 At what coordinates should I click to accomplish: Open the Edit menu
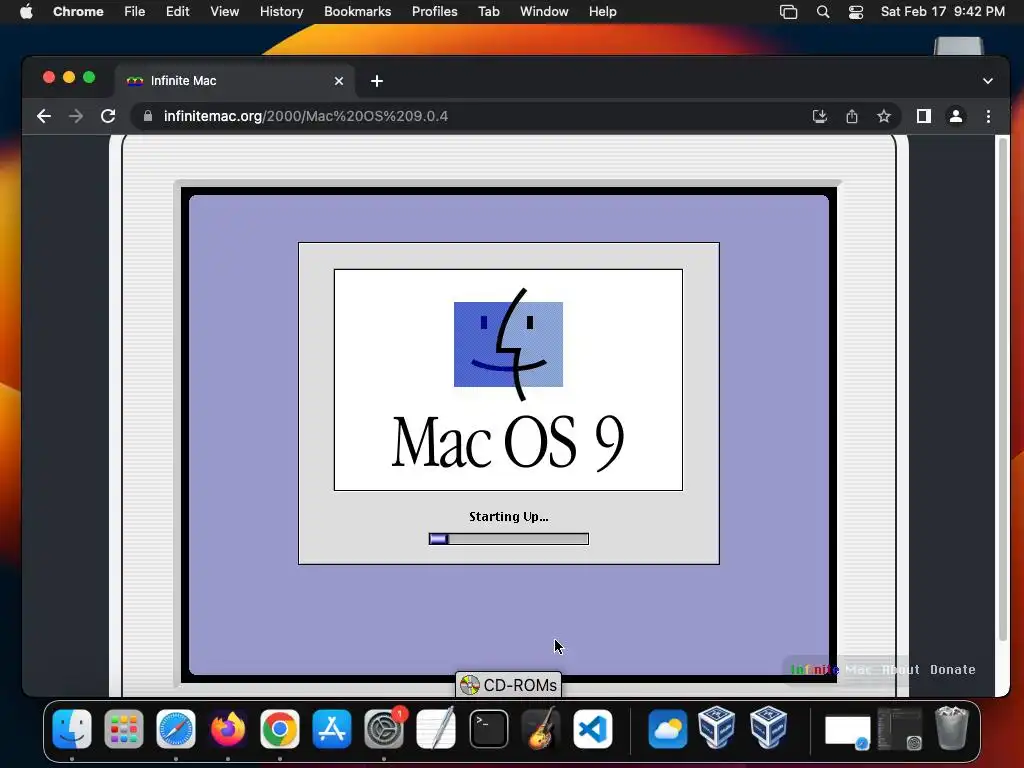tap(177, 12)
